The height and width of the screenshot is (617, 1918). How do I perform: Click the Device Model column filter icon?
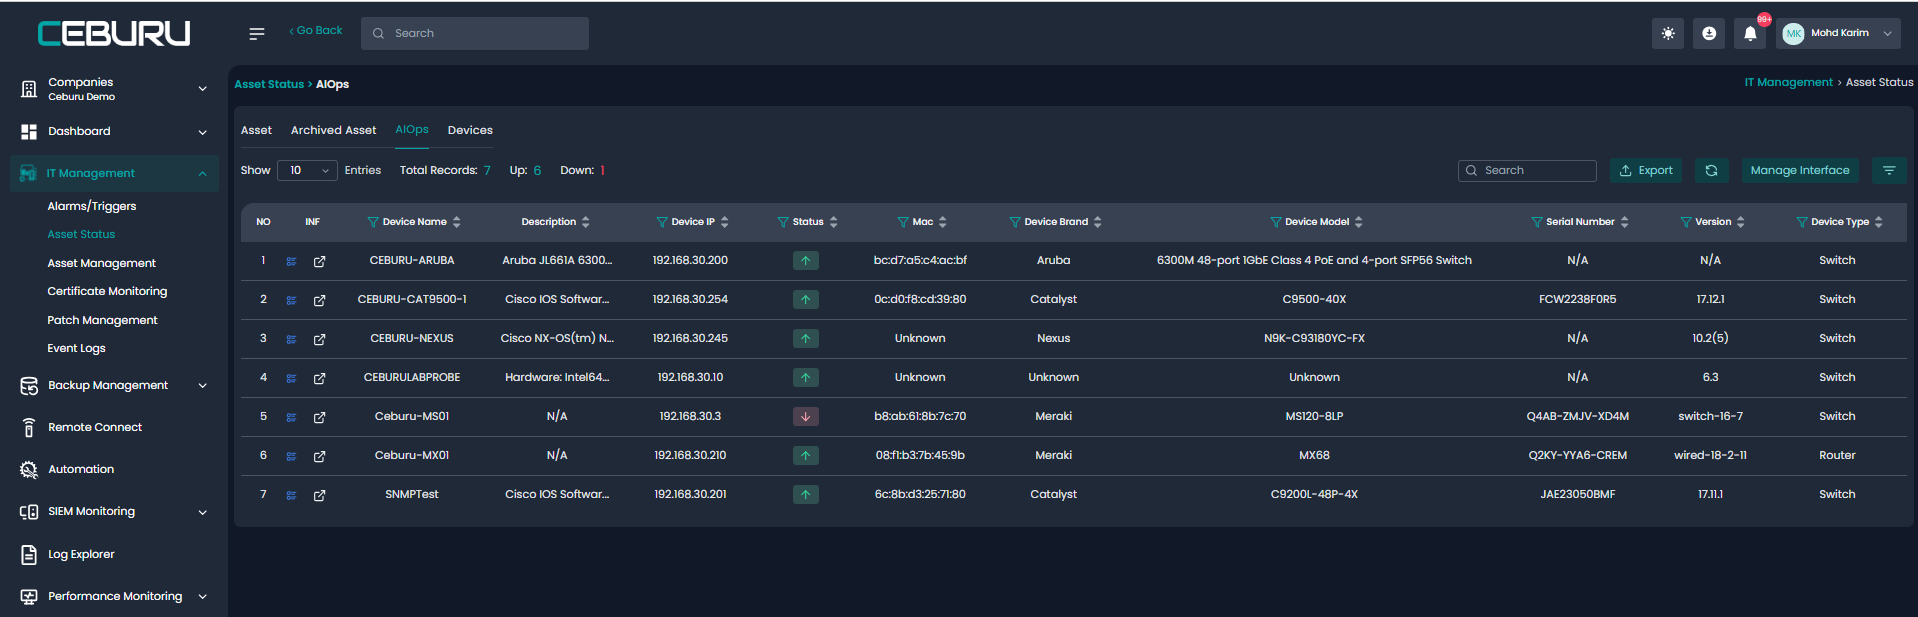tap(1276, 222)
